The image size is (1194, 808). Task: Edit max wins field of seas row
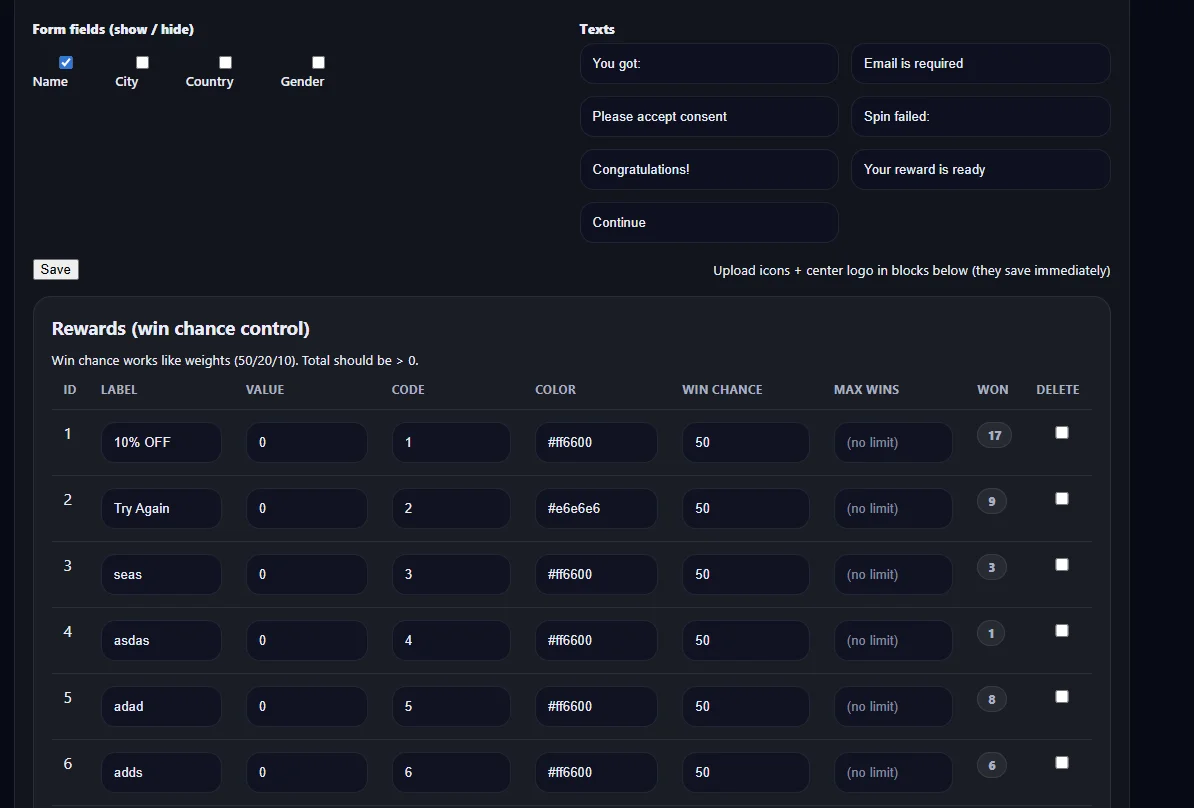(x=893, y=574)
